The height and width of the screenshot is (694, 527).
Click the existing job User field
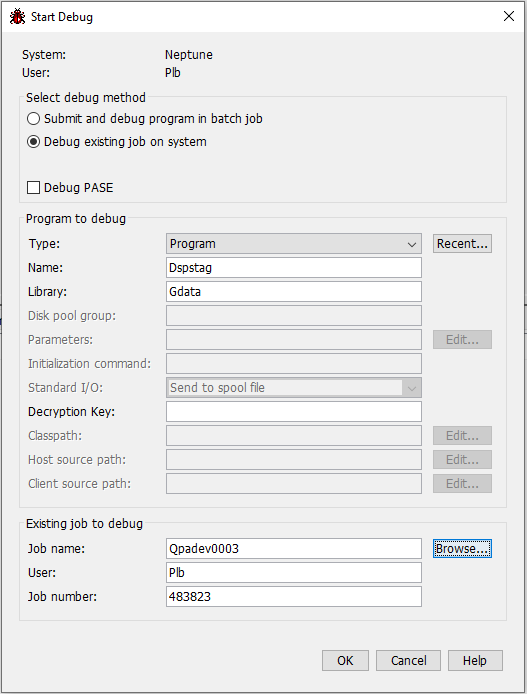[x=294, y=573]
